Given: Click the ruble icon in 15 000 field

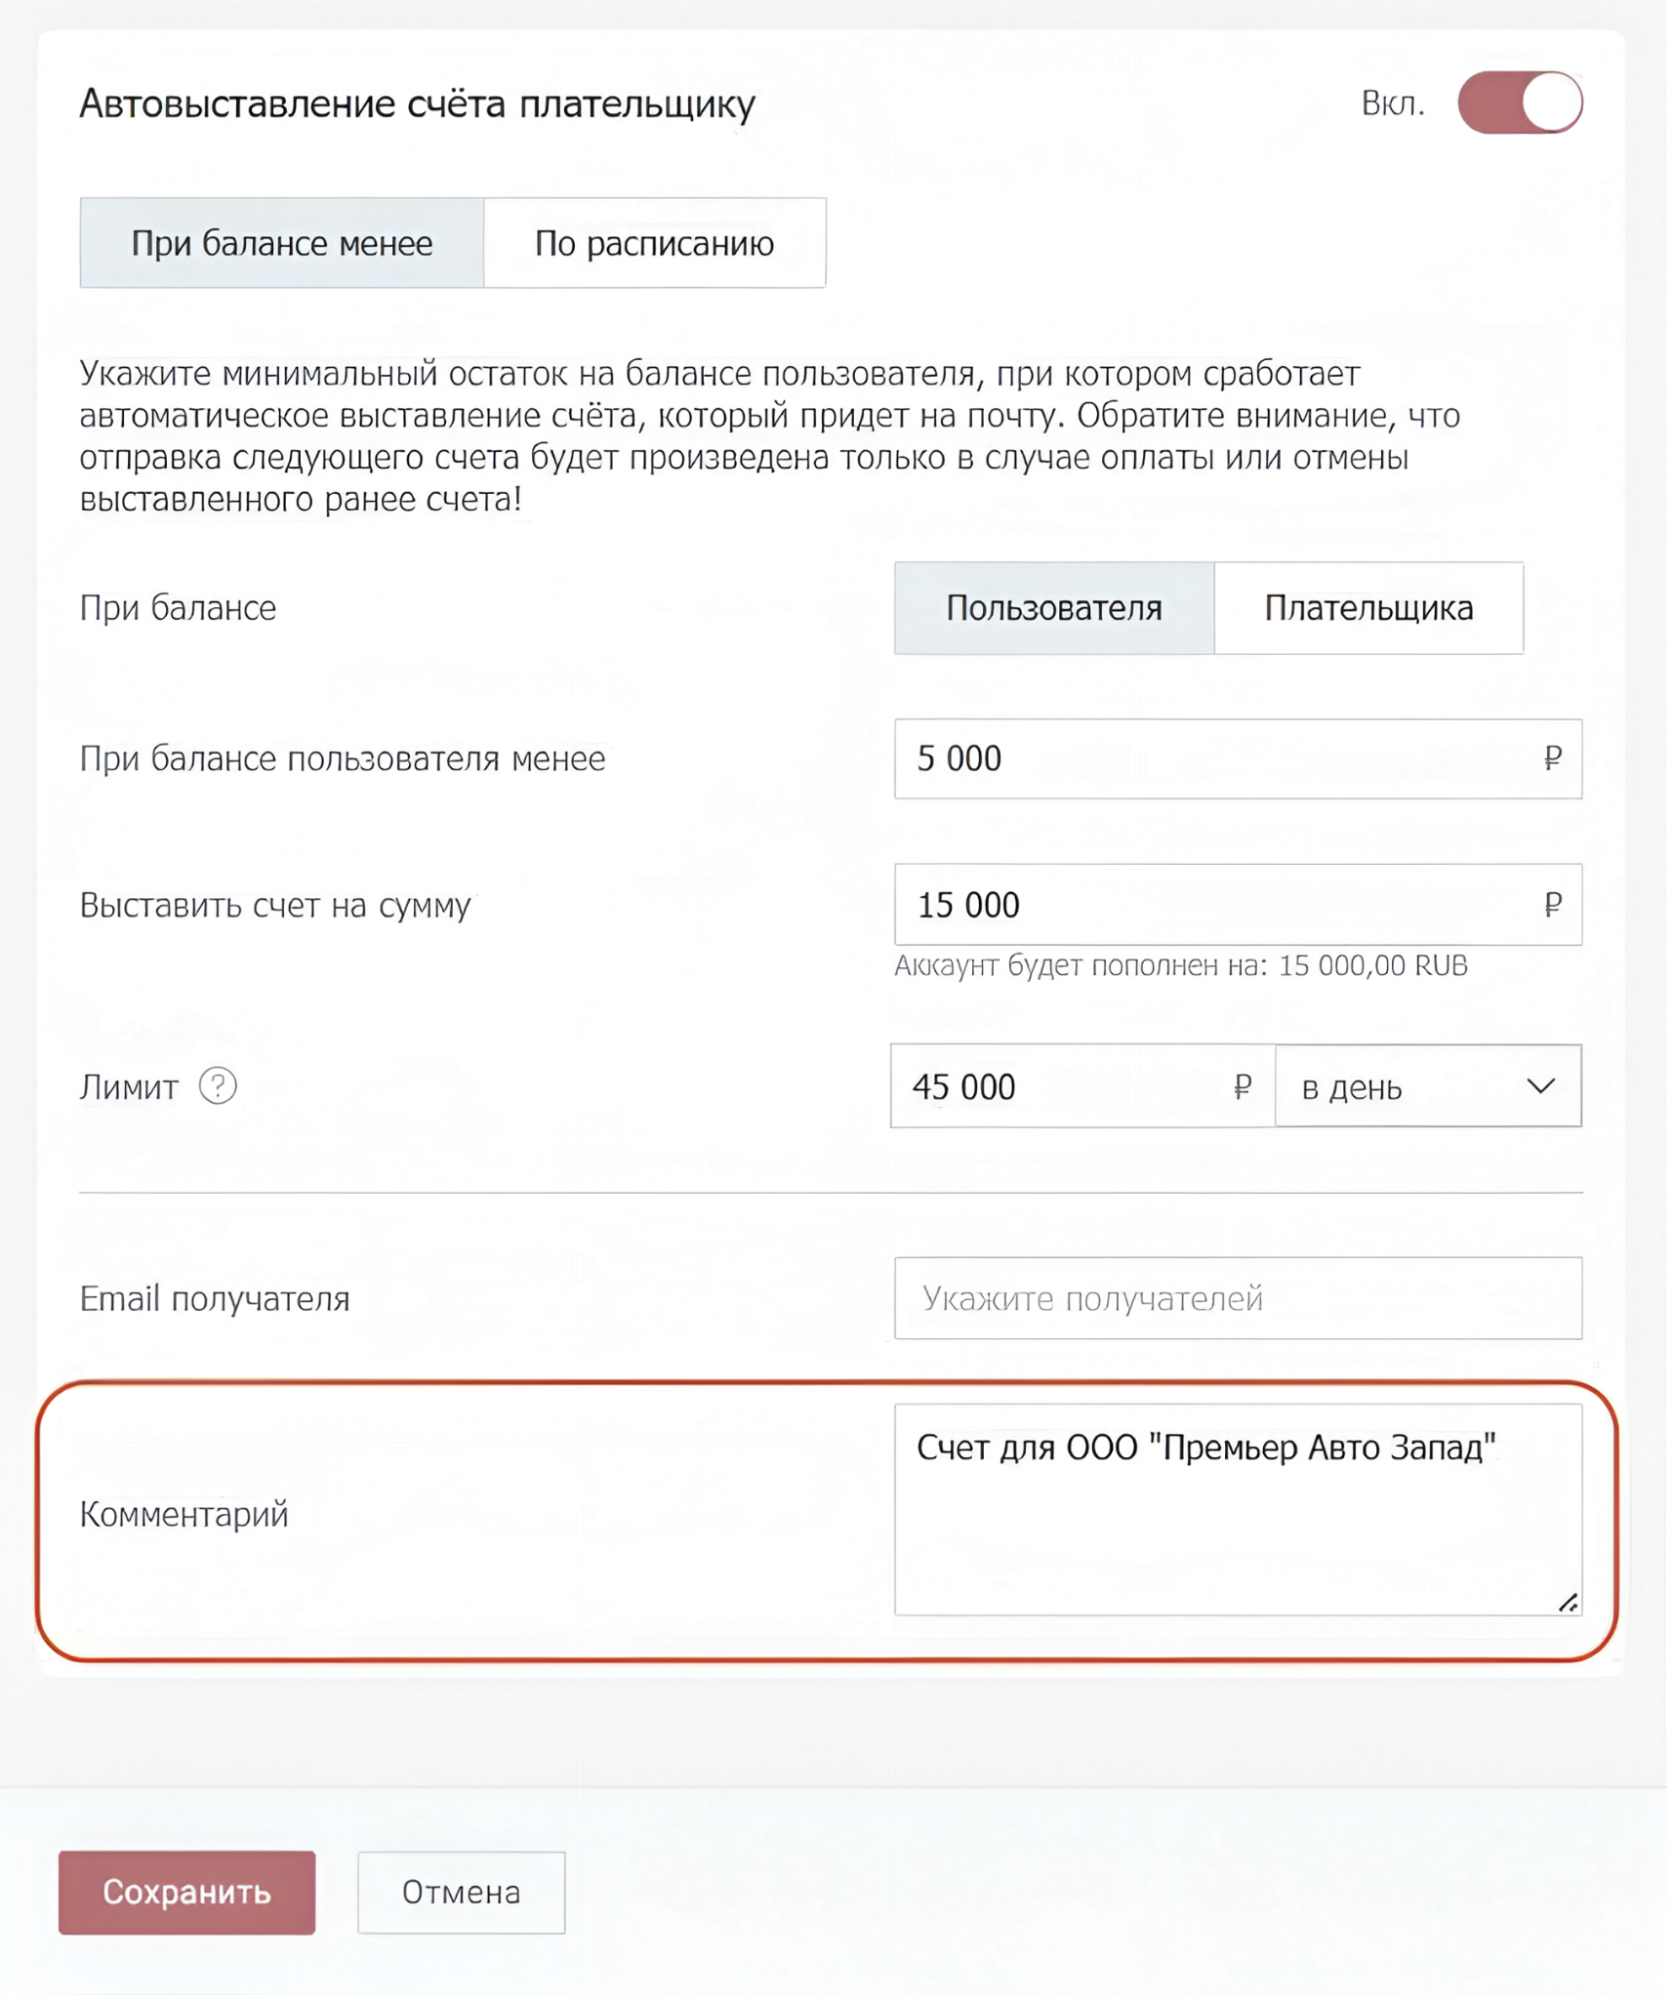Looking at the screenshot, I should point(1552,905).
